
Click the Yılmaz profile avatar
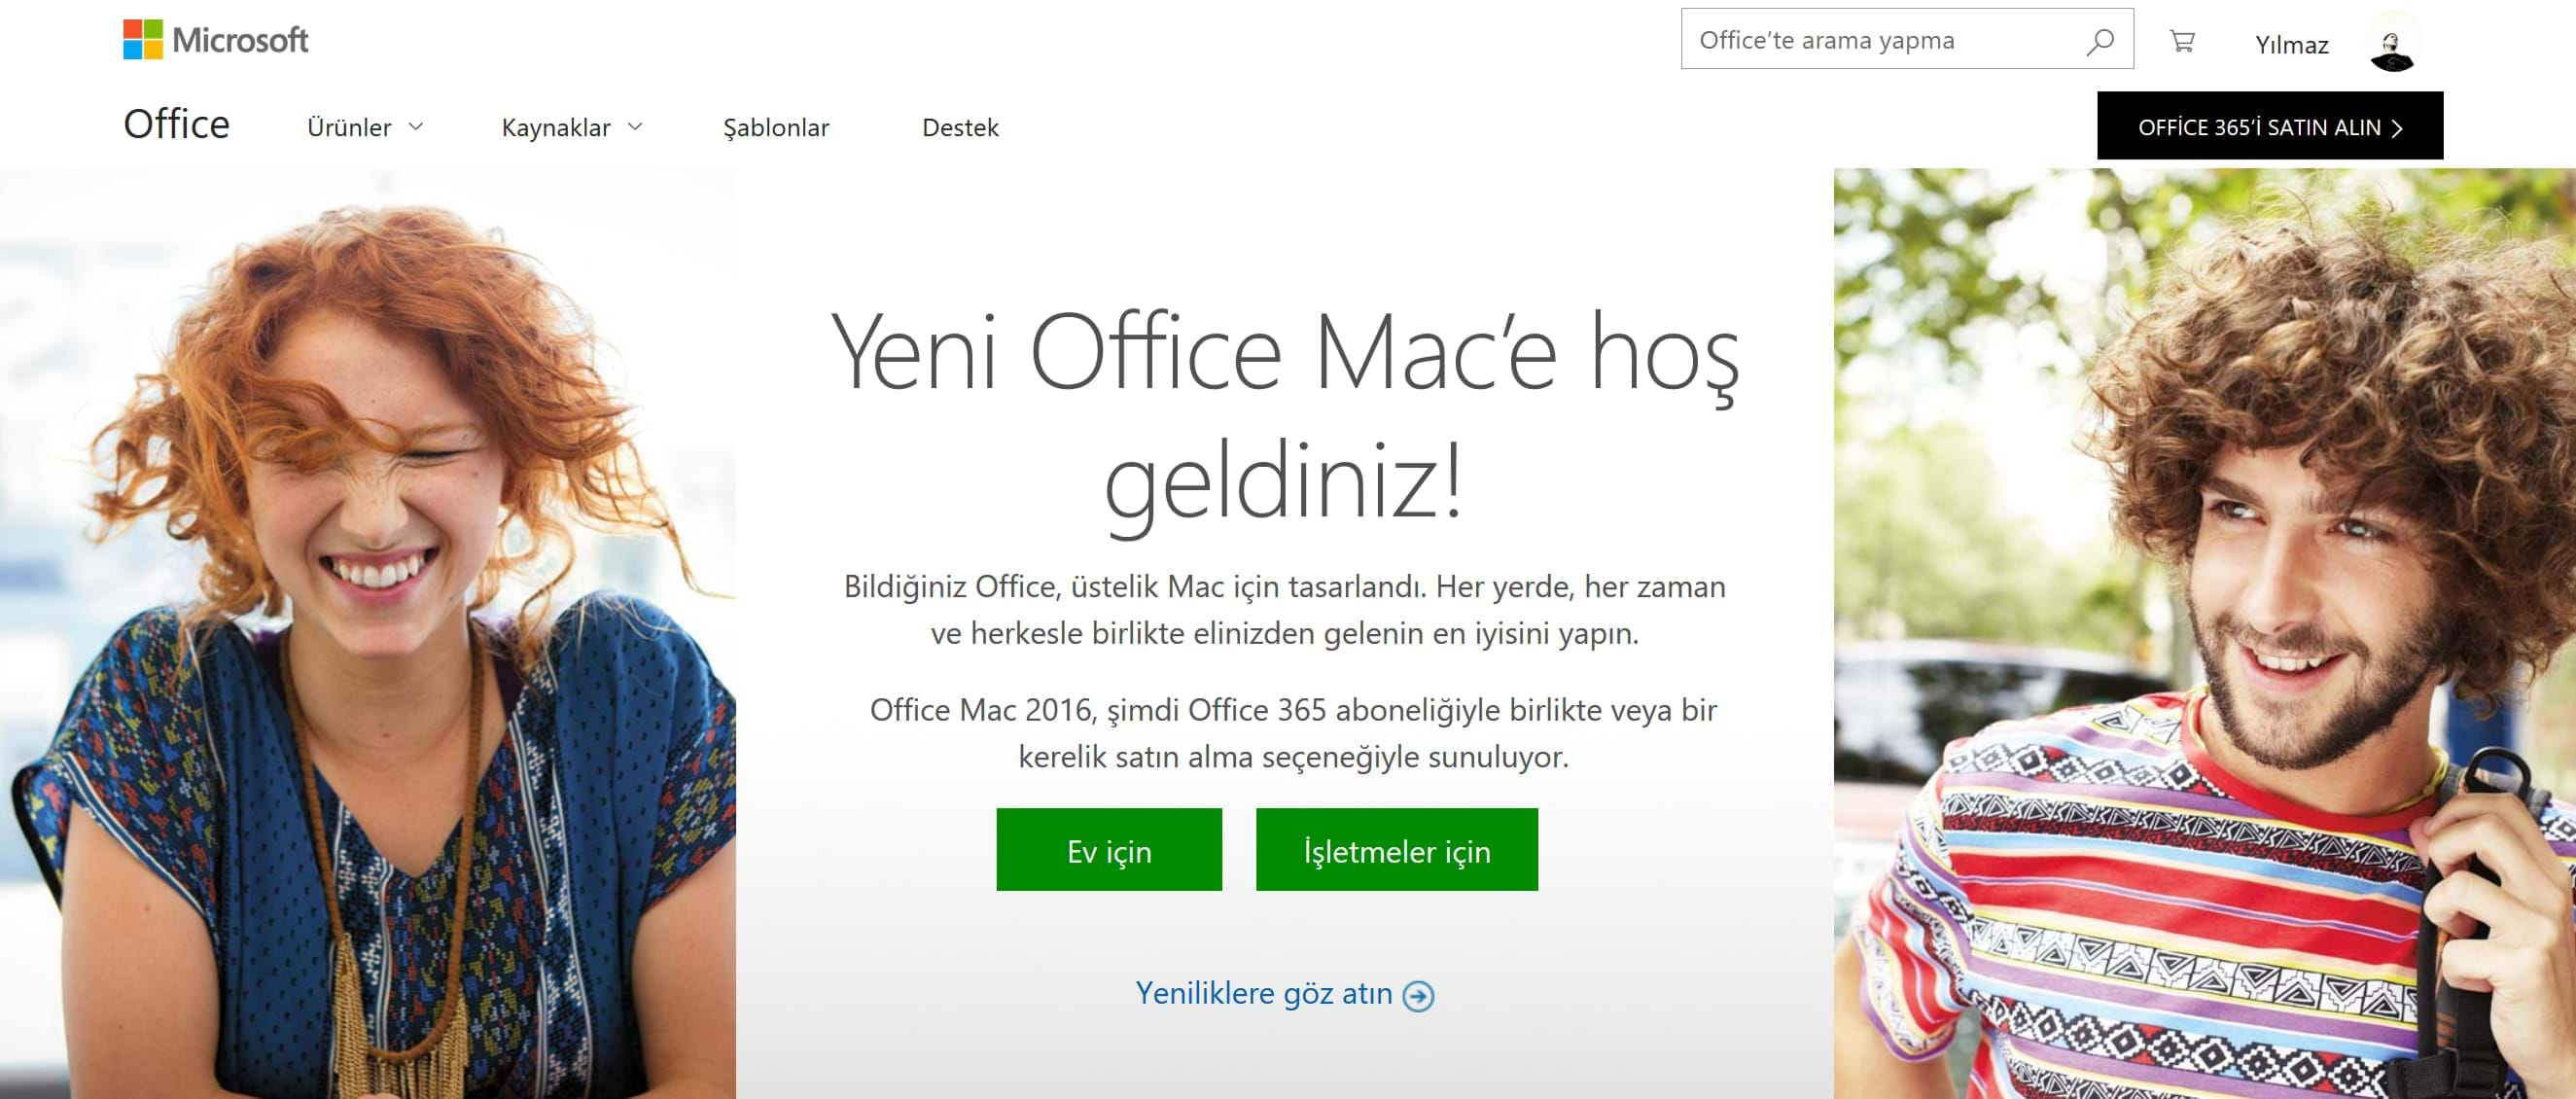[x=2392, y=43]
